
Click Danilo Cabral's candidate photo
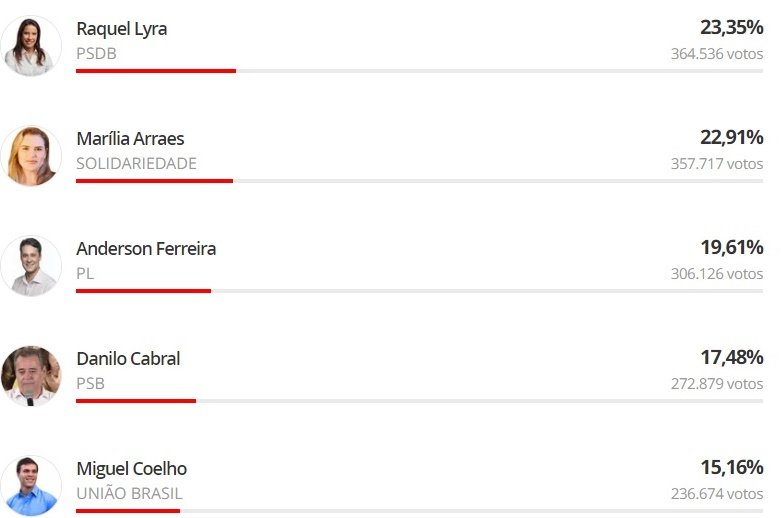[31, 376]
